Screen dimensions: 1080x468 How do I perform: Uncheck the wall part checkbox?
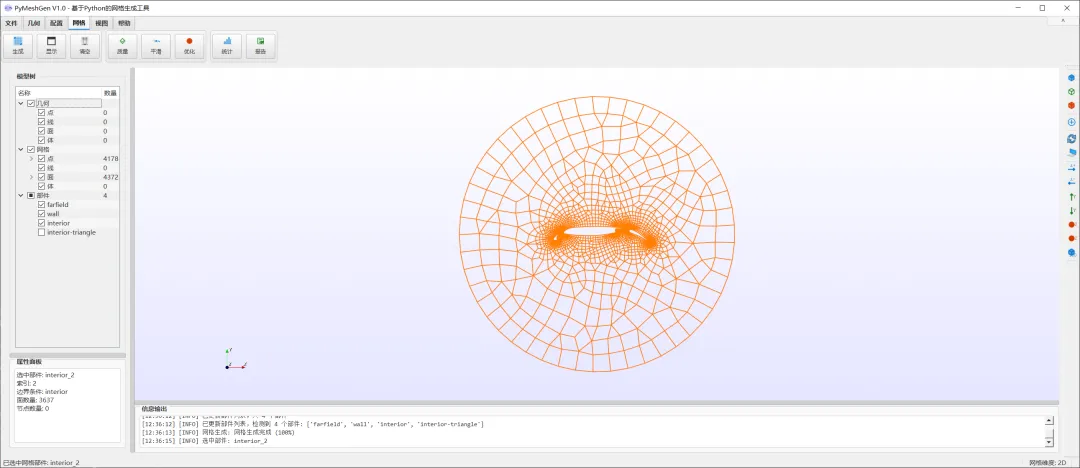[41, 214]
